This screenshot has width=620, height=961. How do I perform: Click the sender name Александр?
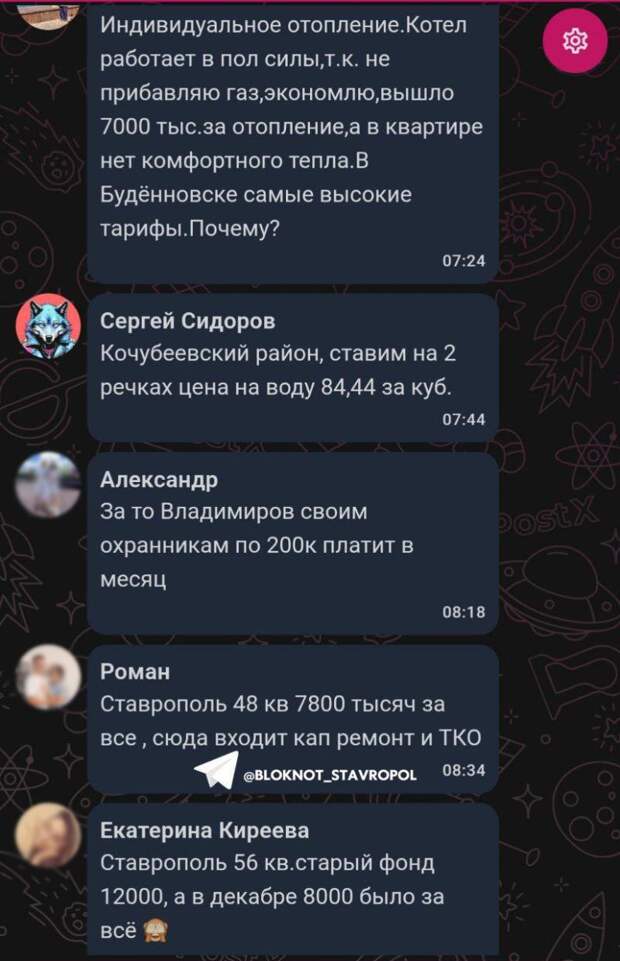coord(159,479)
